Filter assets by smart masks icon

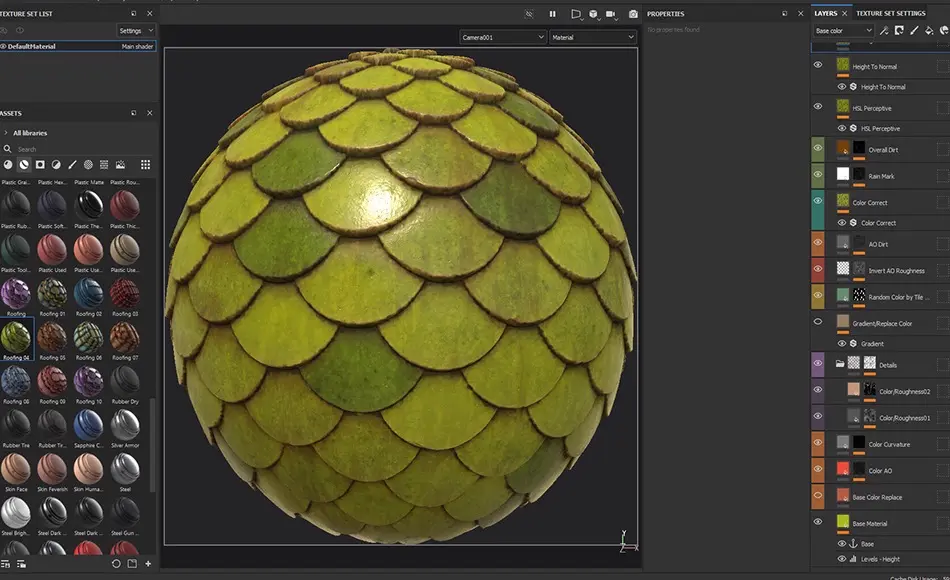(x=40, y=165)
